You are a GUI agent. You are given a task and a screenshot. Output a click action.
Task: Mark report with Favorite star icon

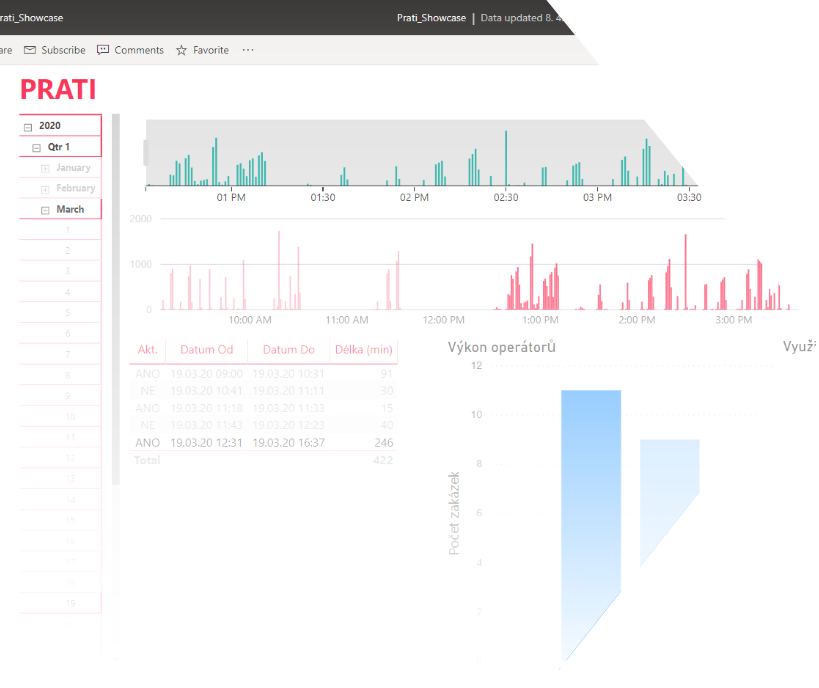tap(181, 50)
